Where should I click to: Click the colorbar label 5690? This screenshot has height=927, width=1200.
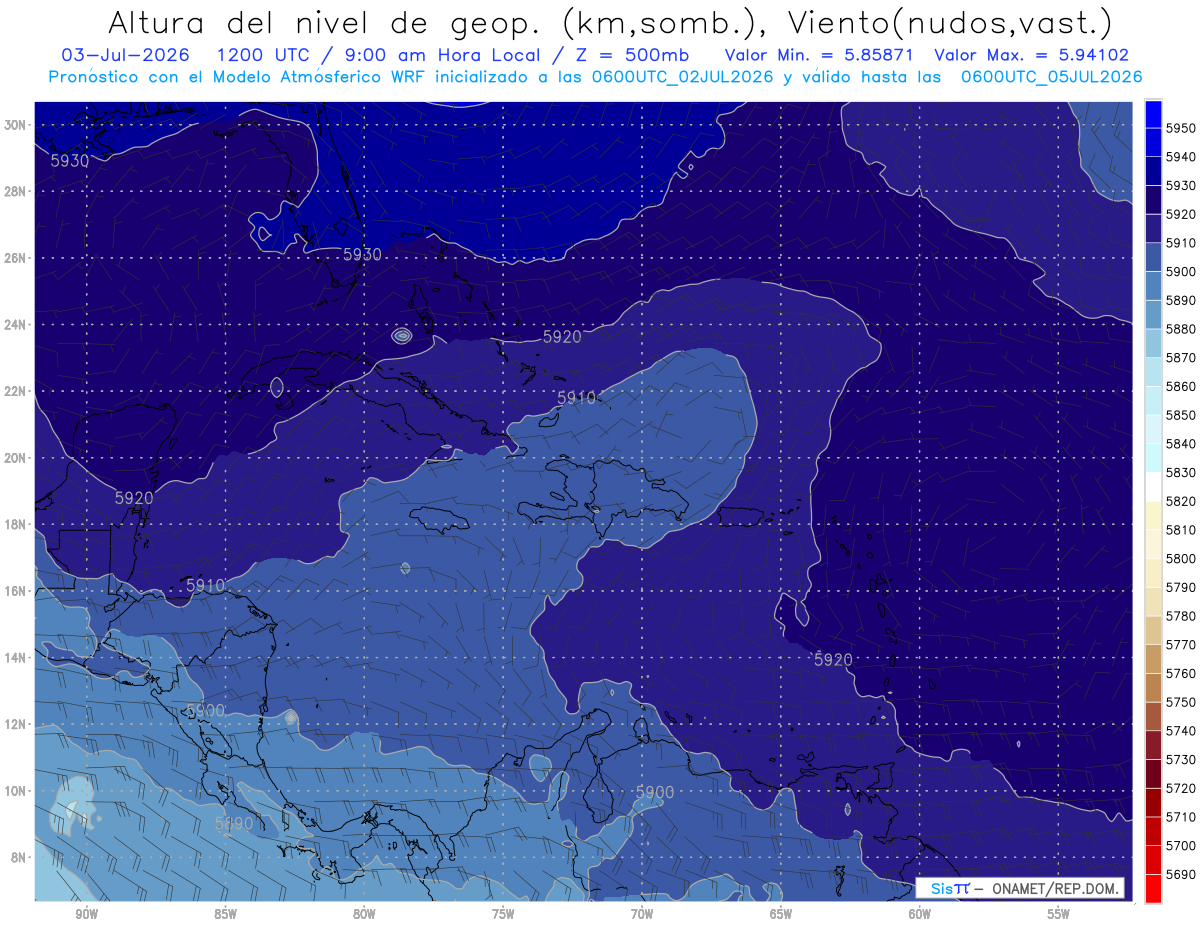(1181, 875)
